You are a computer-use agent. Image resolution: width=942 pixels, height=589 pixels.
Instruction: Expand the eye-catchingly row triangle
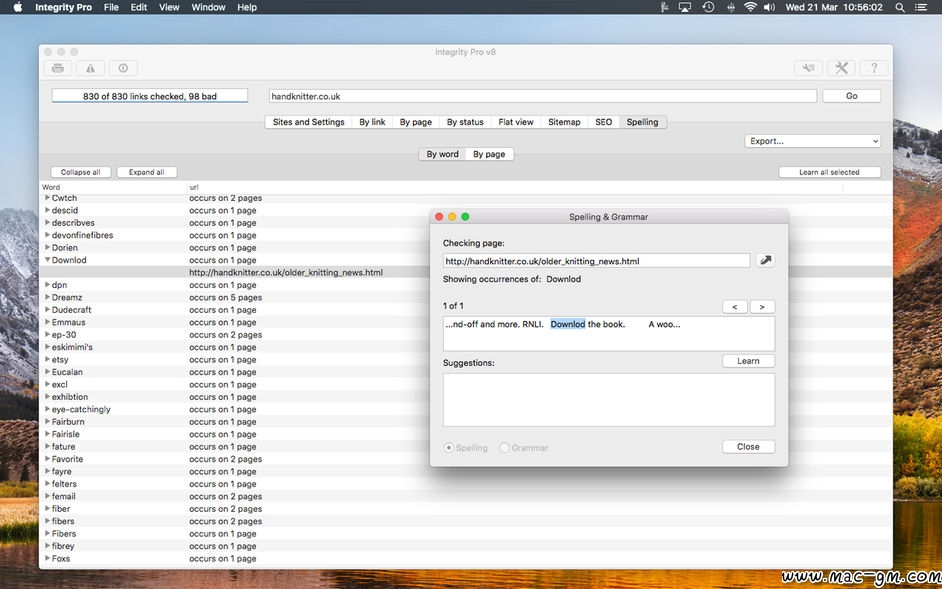coord(47,409)
